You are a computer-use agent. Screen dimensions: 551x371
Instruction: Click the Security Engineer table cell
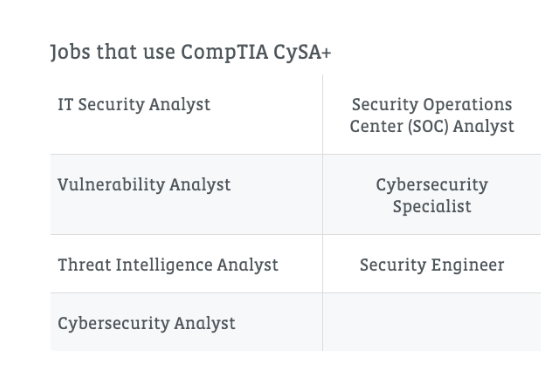[x=432, y=264]
